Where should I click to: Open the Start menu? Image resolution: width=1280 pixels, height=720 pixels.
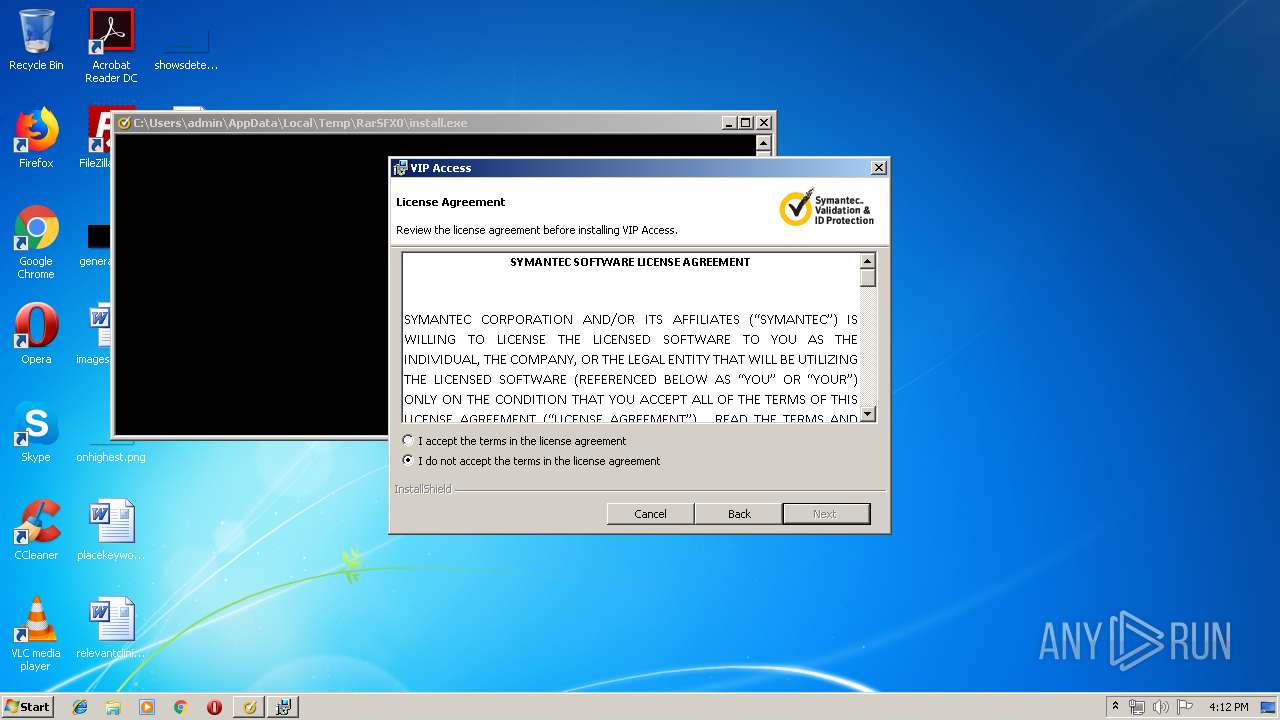(x=27, y=707)
